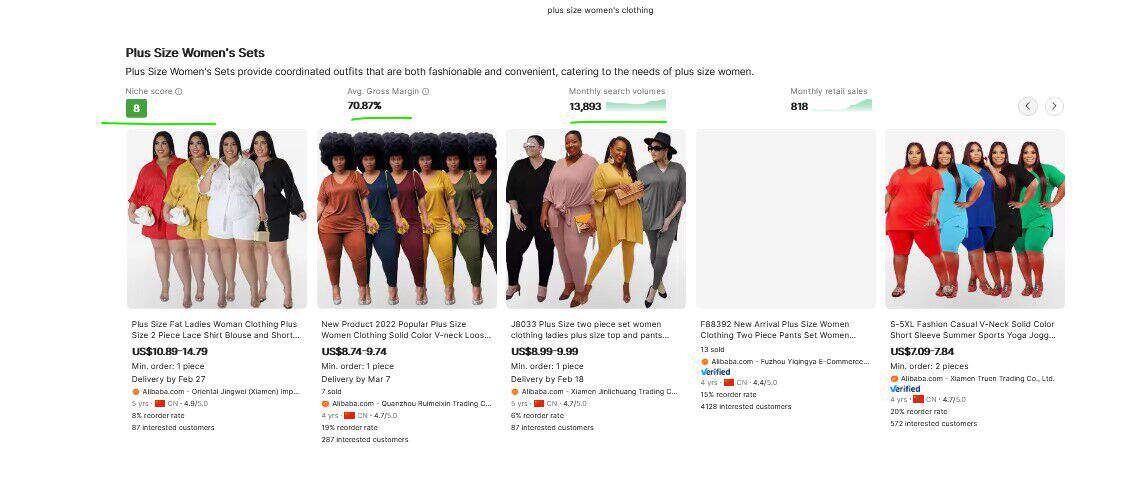Open the S-5XL yoga jogger set image
The image size is (1146, 480).
point(975,219)
